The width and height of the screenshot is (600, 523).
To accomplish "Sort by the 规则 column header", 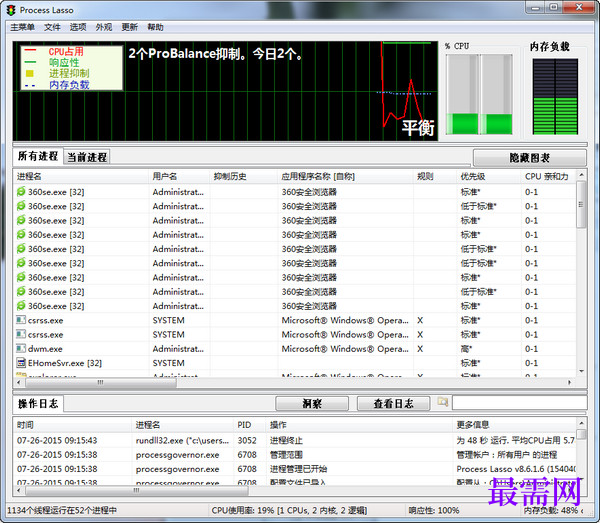I will point(435,176).
